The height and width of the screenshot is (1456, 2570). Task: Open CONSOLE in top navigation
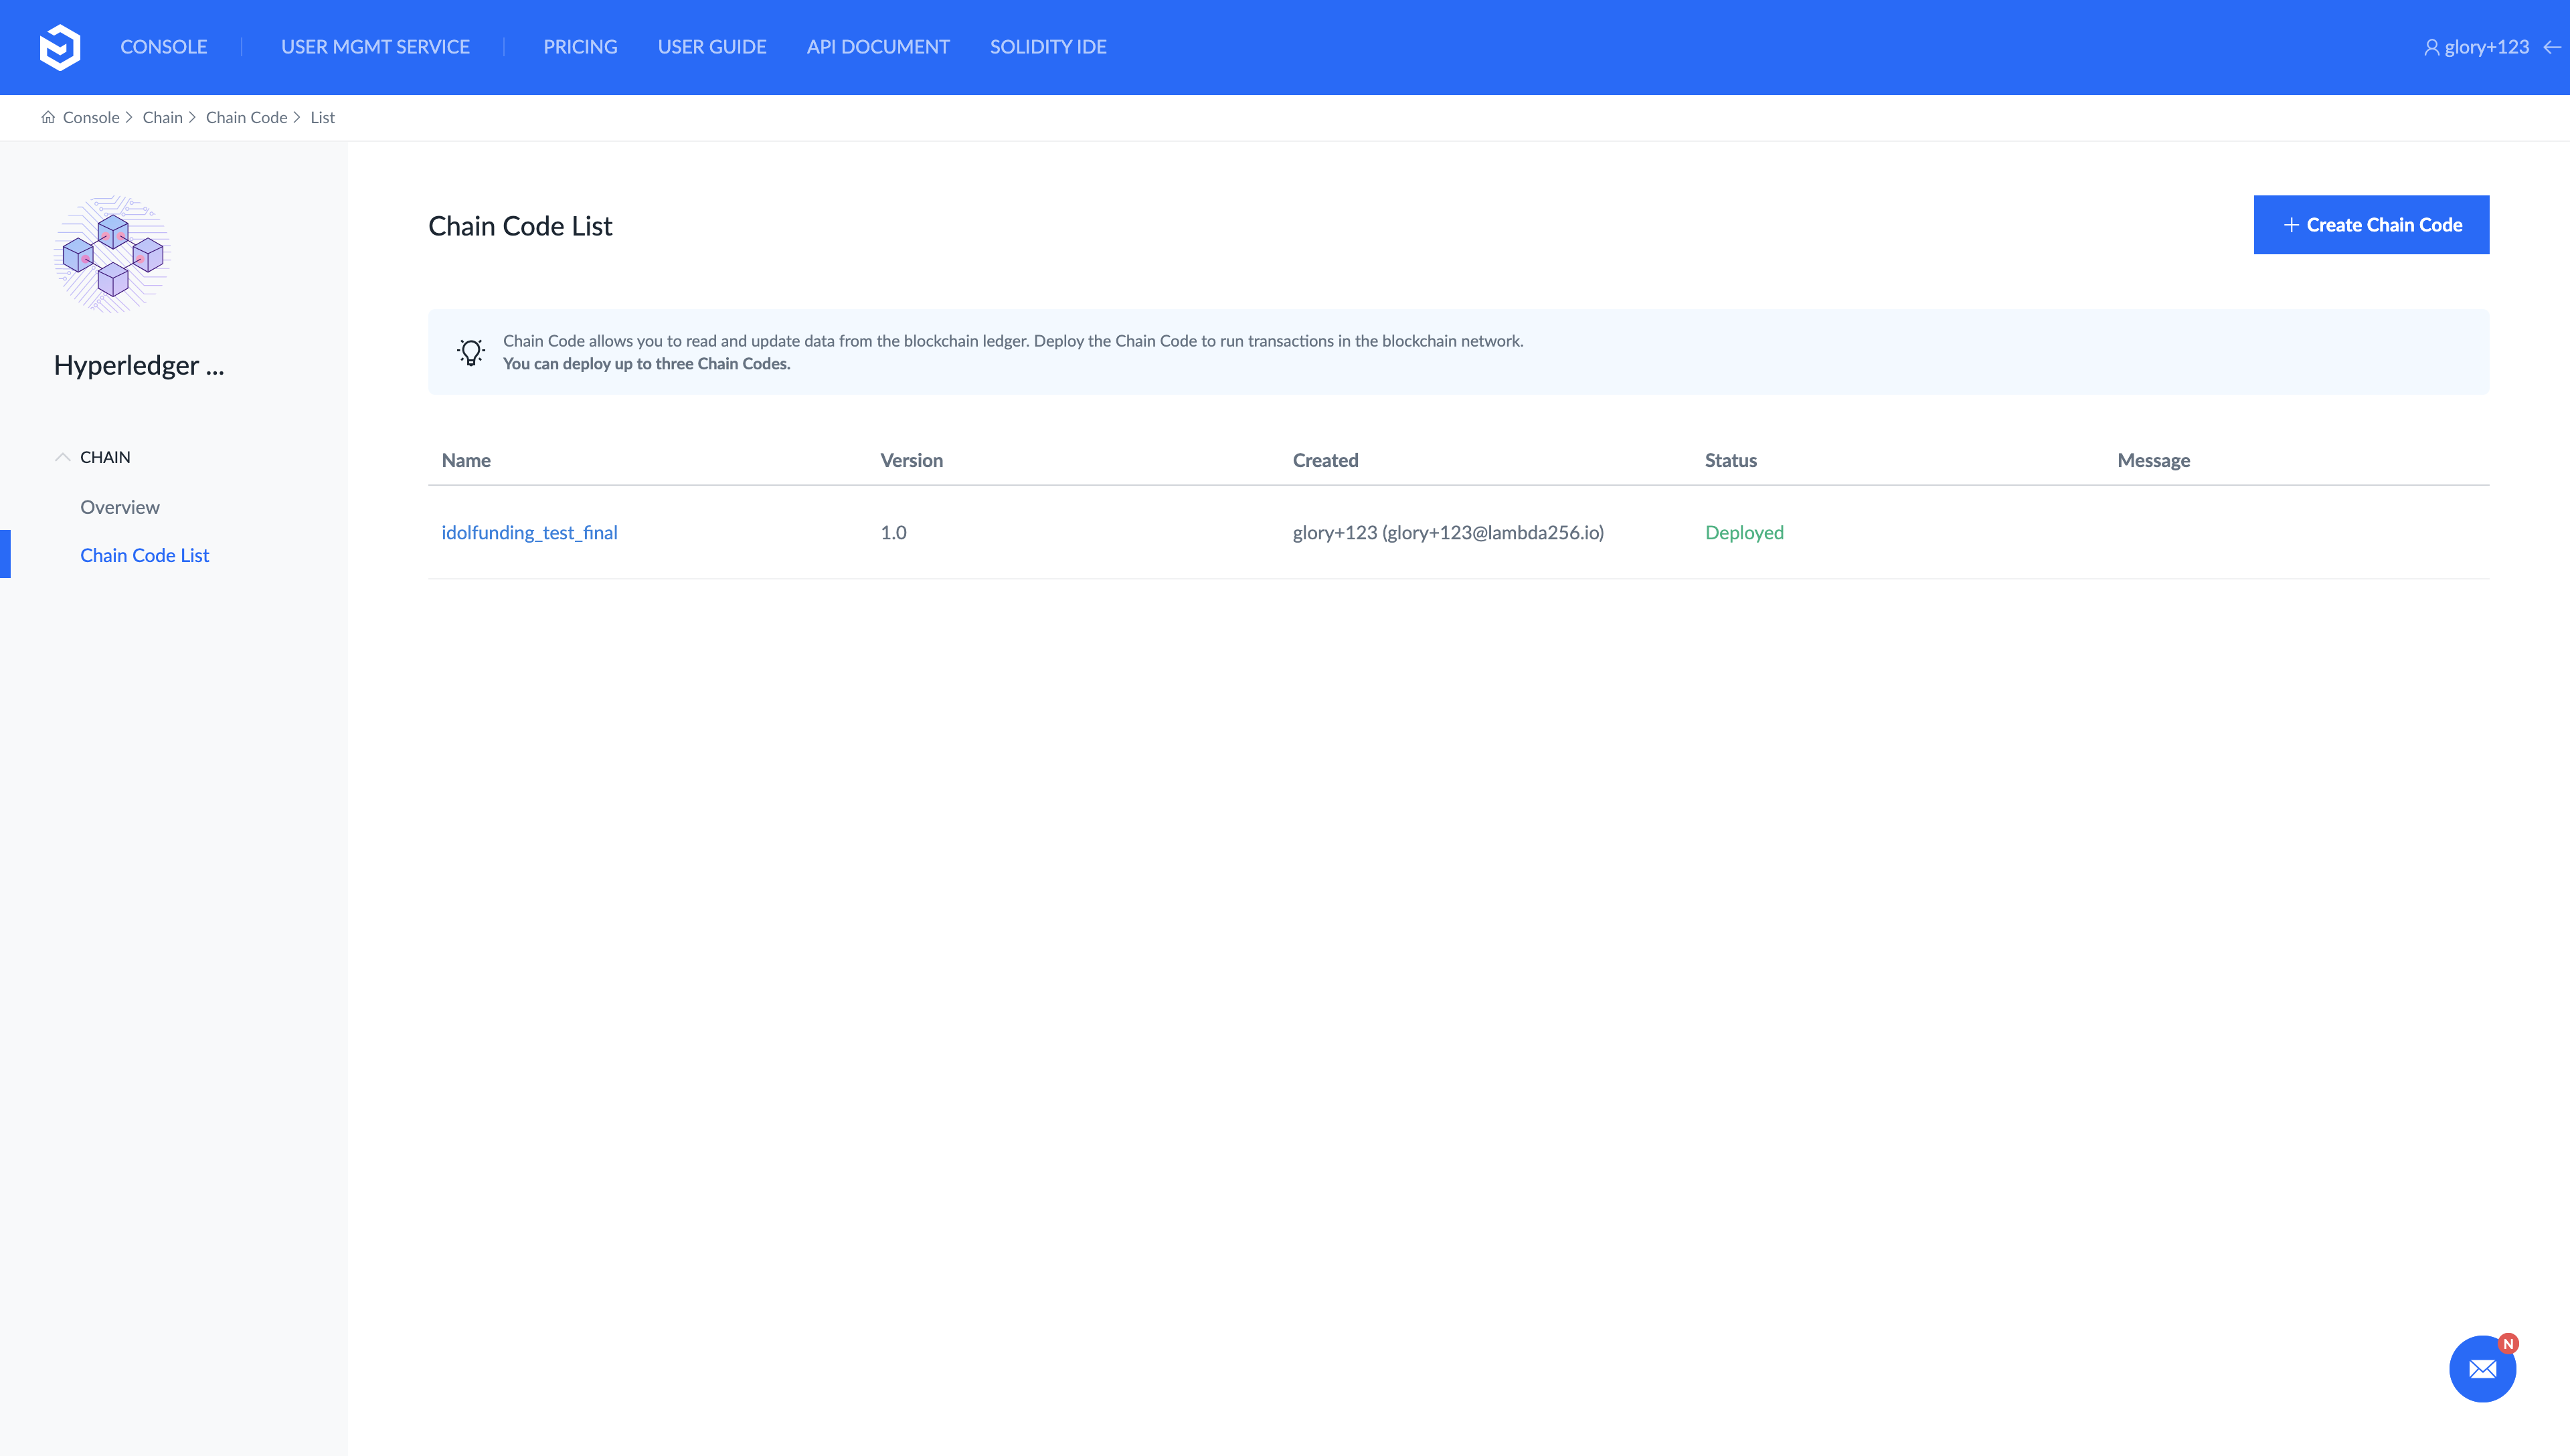(x=164, y=47)
